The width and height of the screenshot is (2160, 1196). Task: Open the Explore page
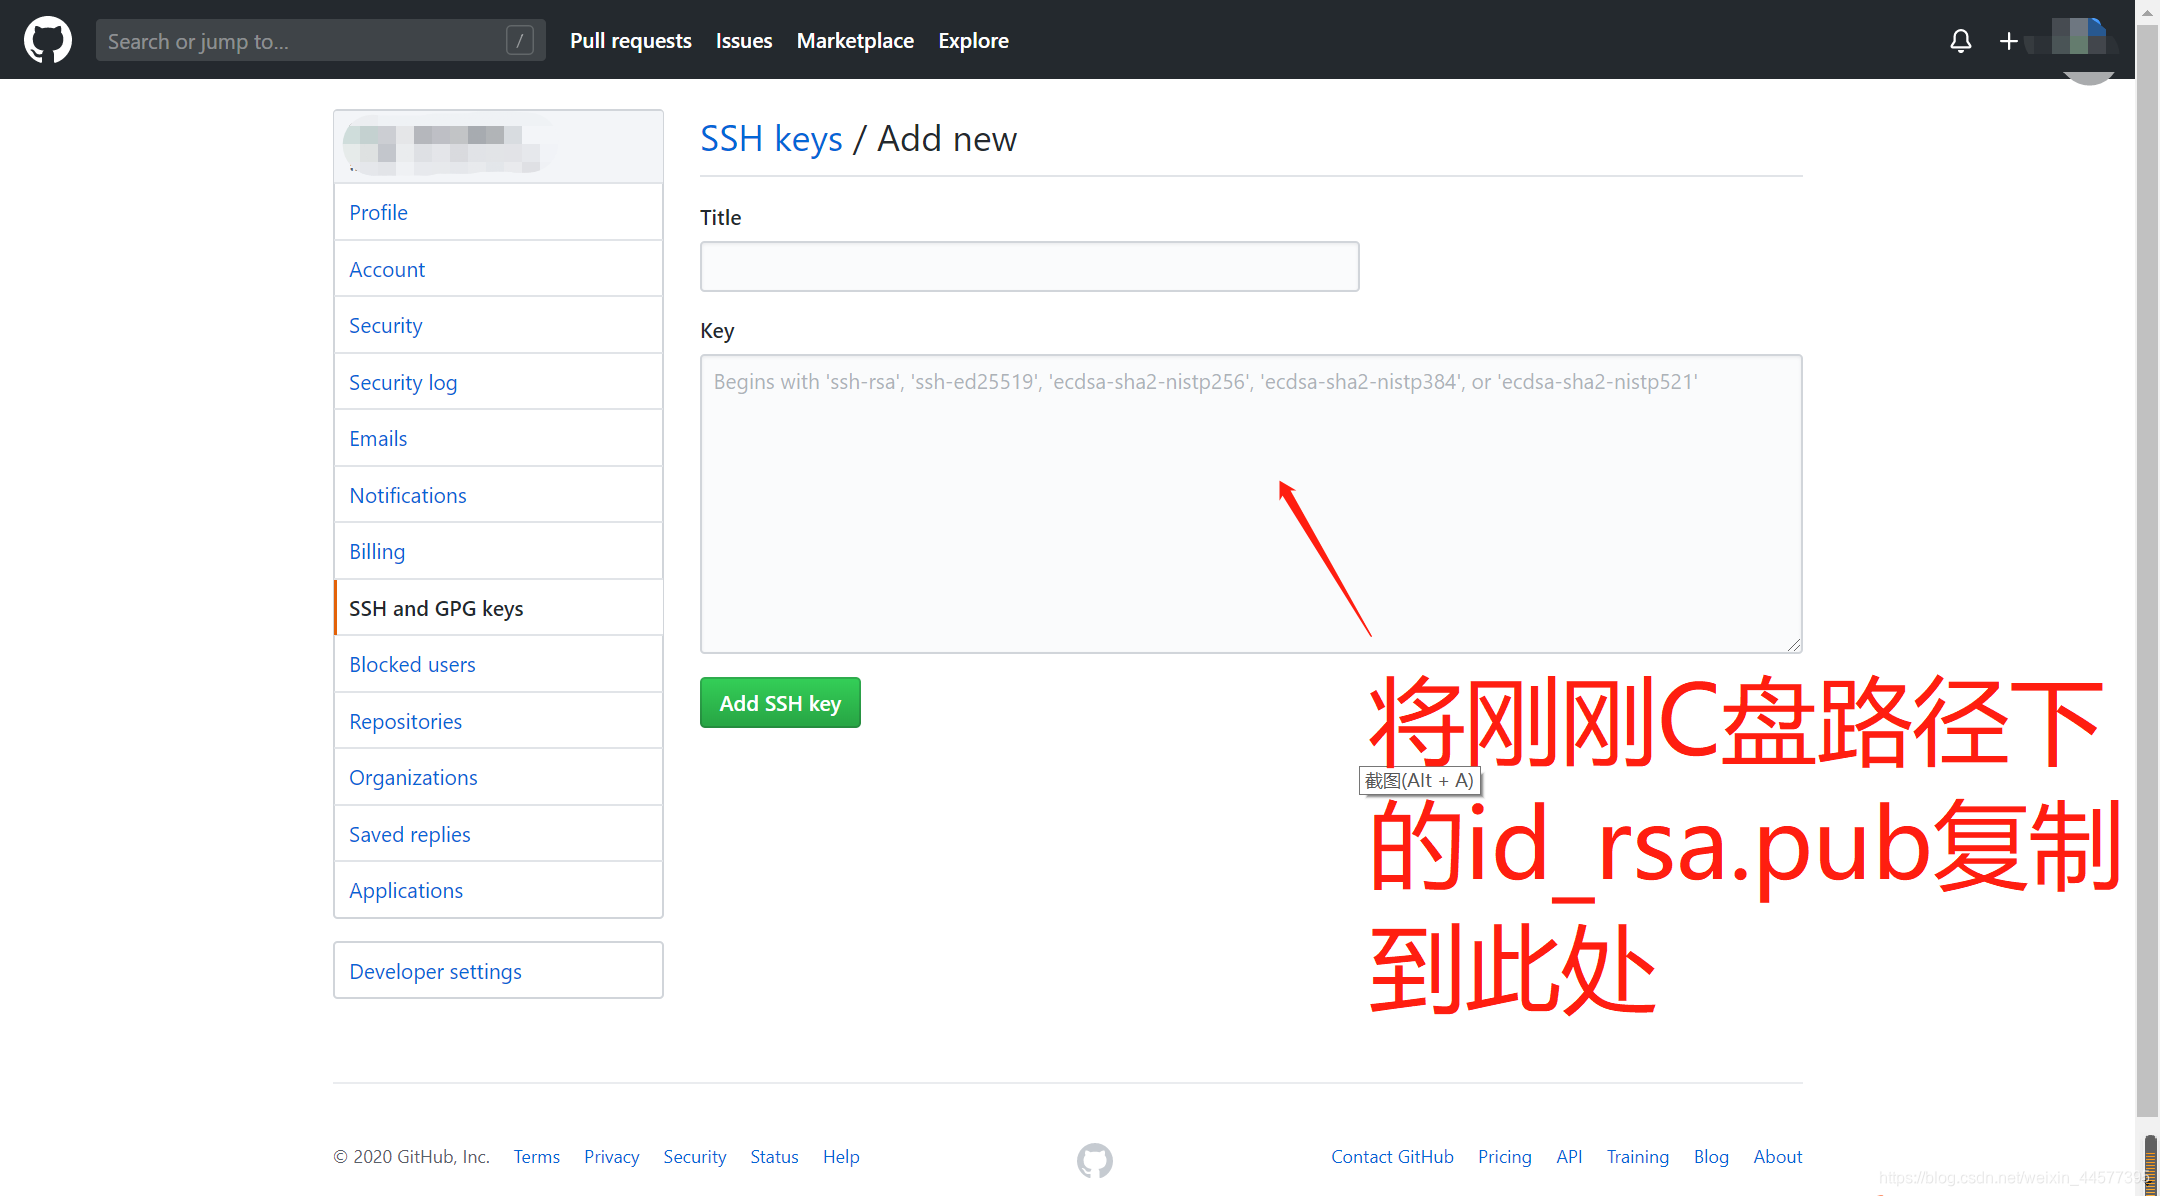[x=973, y=41]
